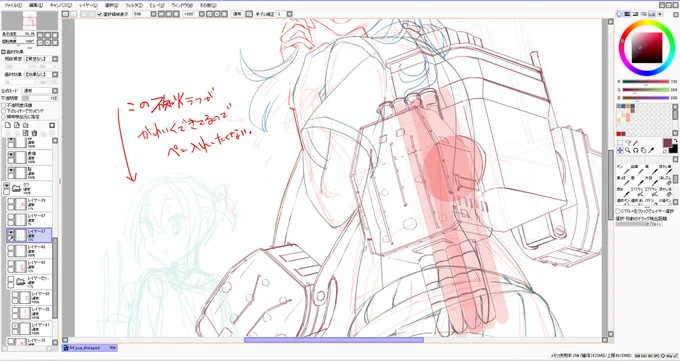This screenshot has height=361, width=680.
Task: Enable 領域検出元に指定 checkbox
Action: tap(4, 116)
